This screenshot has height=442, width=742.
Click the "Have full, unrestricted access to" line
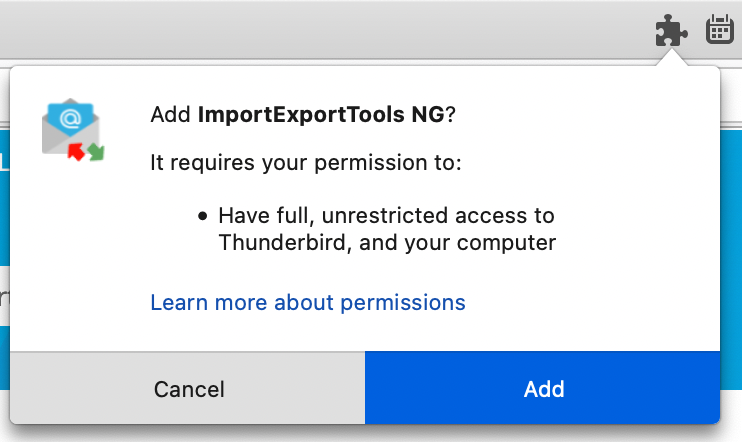(386, 216)
